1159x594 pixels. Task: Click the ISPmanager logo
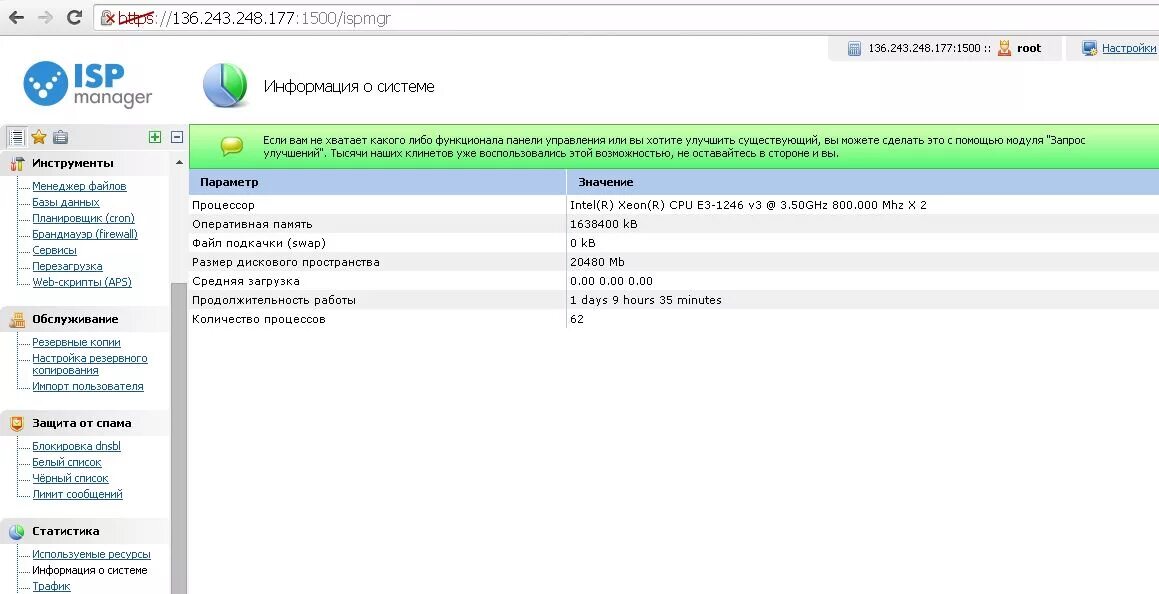[87, 83]
